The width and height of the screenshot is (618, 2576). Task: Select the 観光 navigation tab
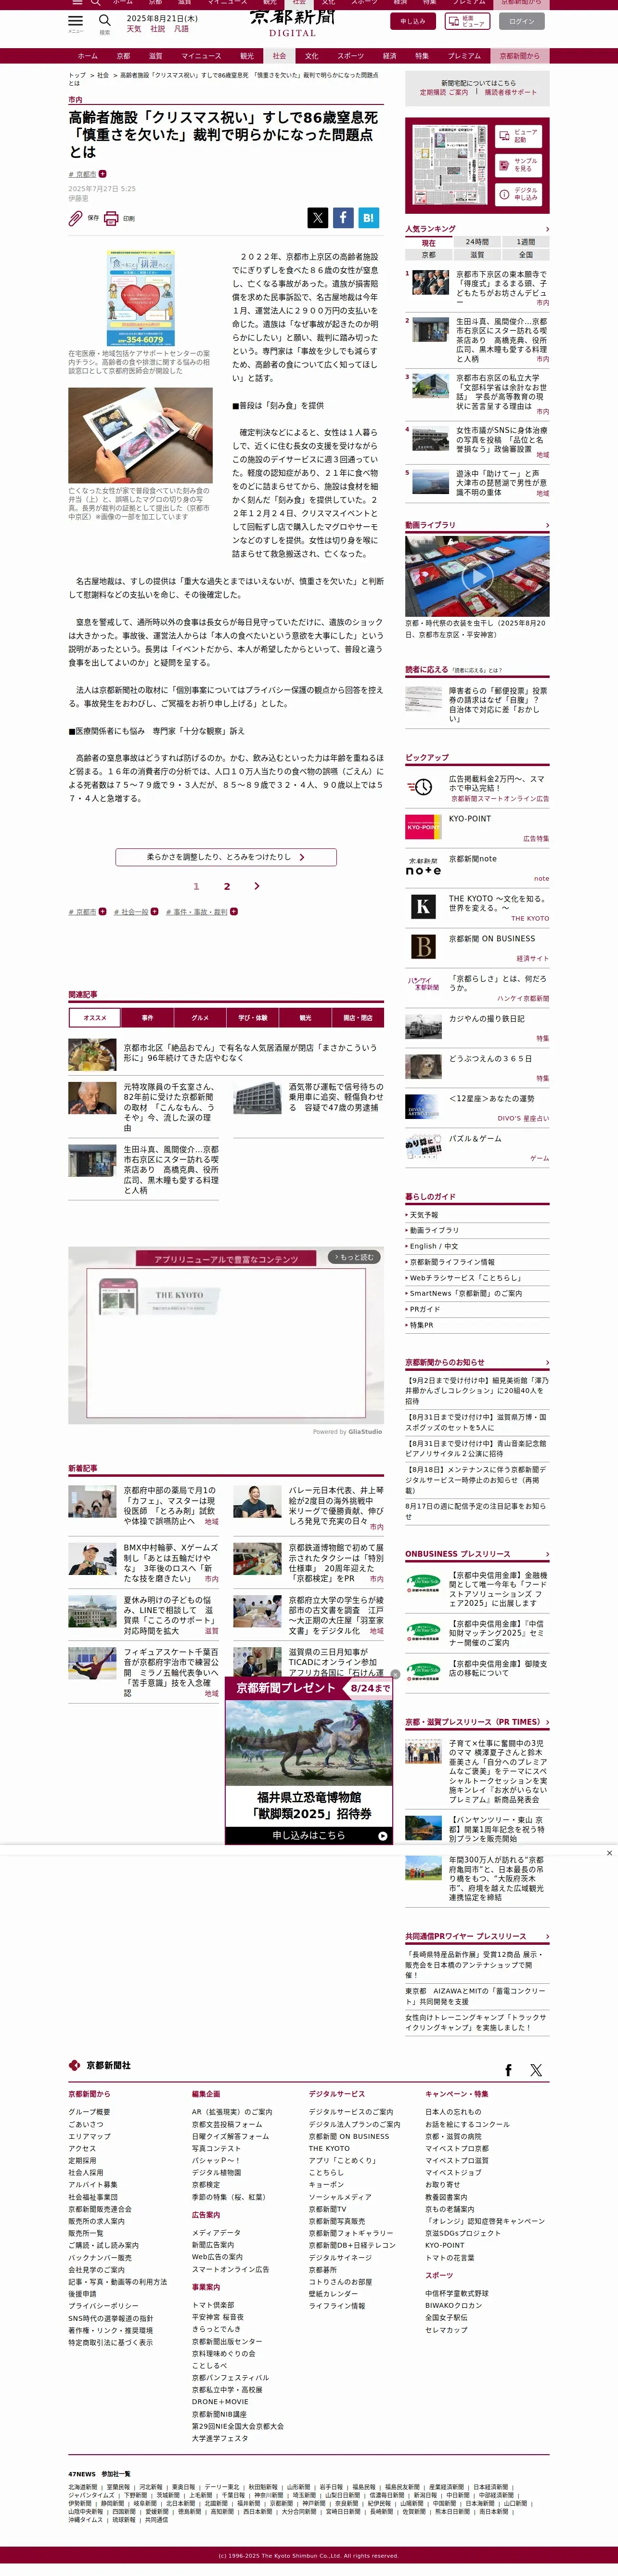point(247,56)
